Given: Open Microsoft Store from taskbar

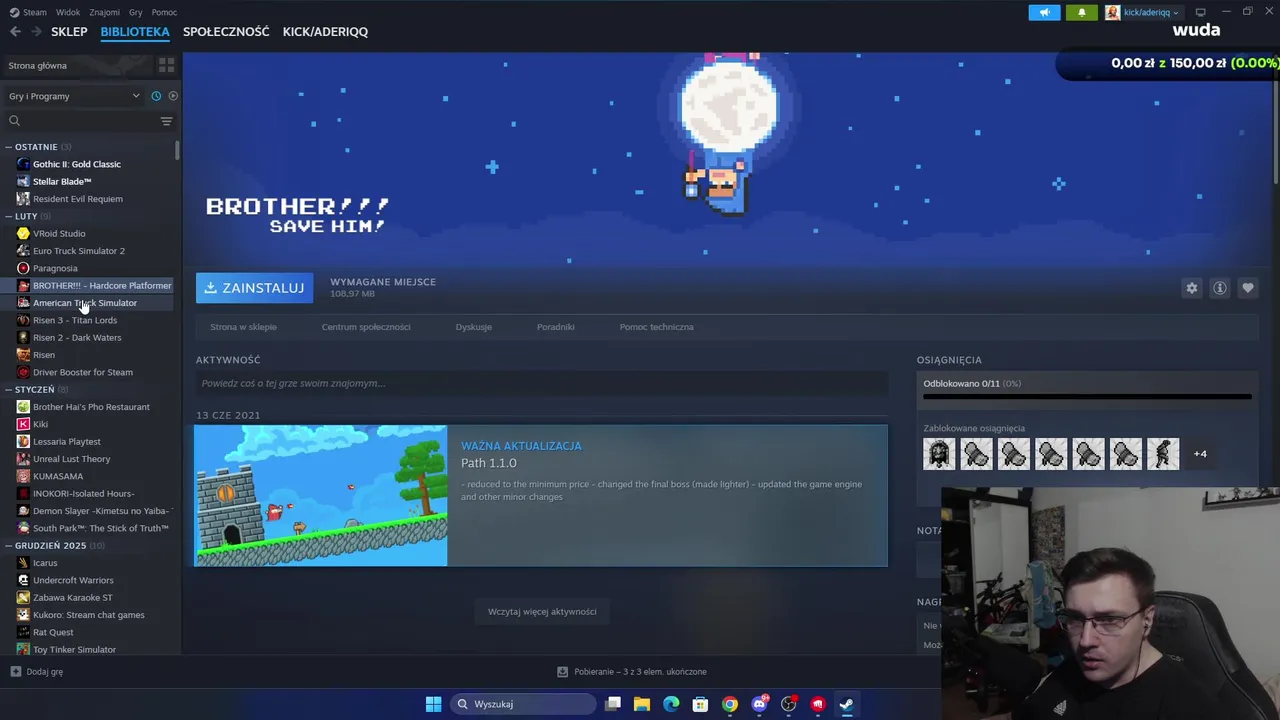Looking at the screenshot, I should tap(701, 704).
